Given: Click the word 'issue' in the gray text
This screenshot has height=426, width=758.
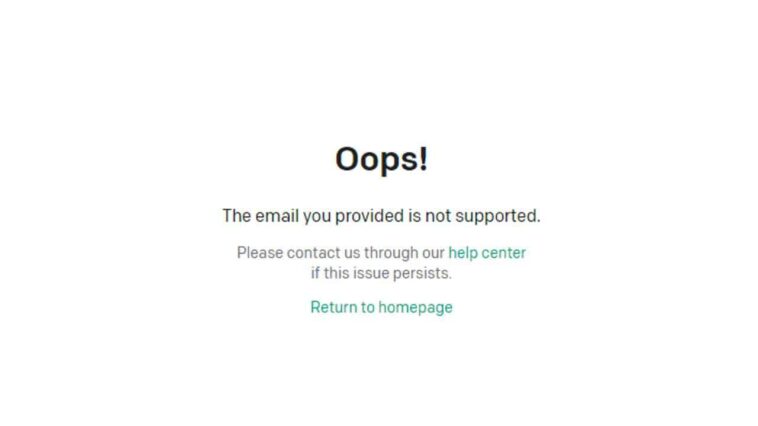Looking at the screenshot, I should point(370,273).
